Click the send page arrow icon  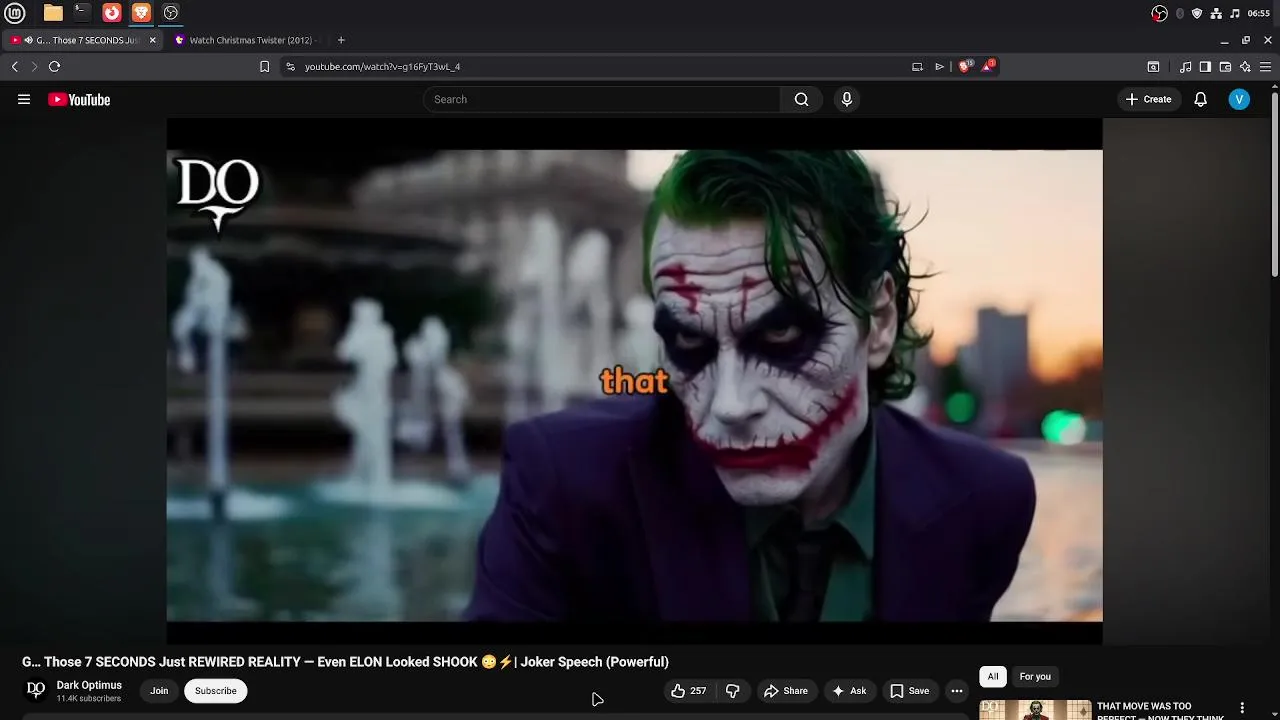point(939,67)
